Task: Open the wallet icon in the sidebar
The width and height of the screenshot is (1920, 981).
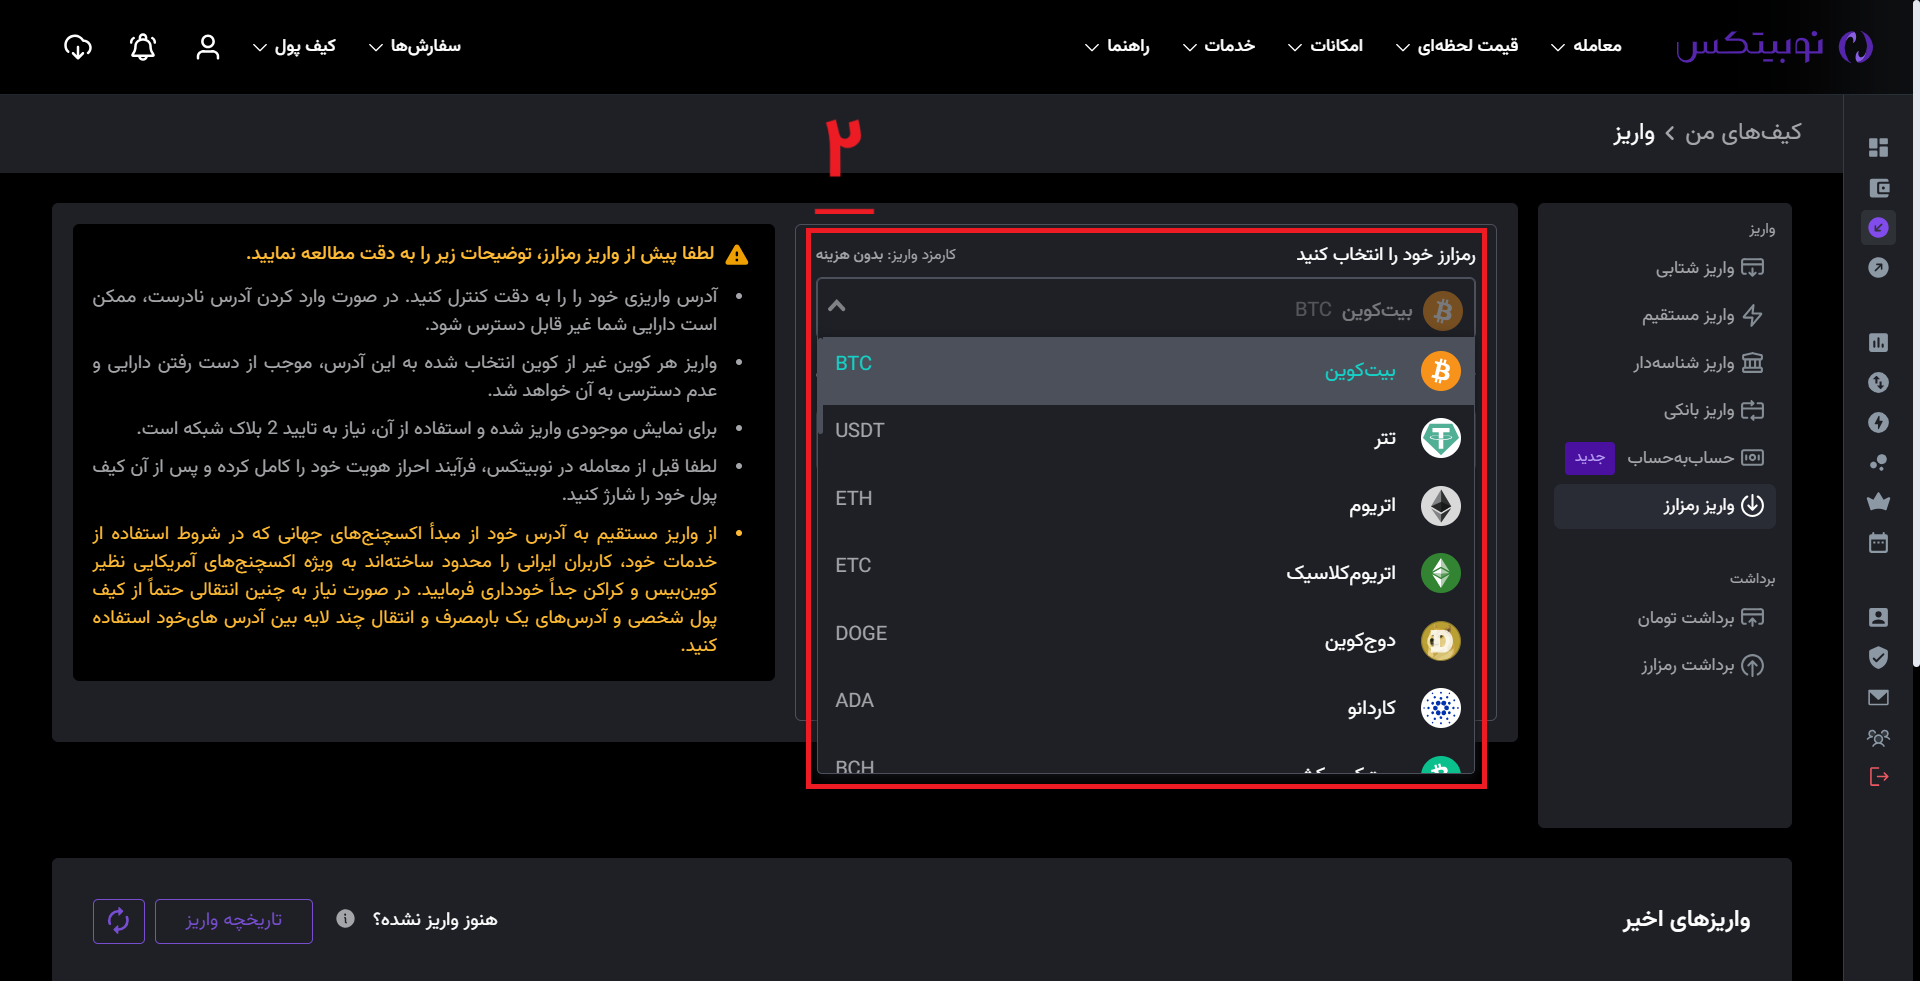Action: click(1878, 188)
